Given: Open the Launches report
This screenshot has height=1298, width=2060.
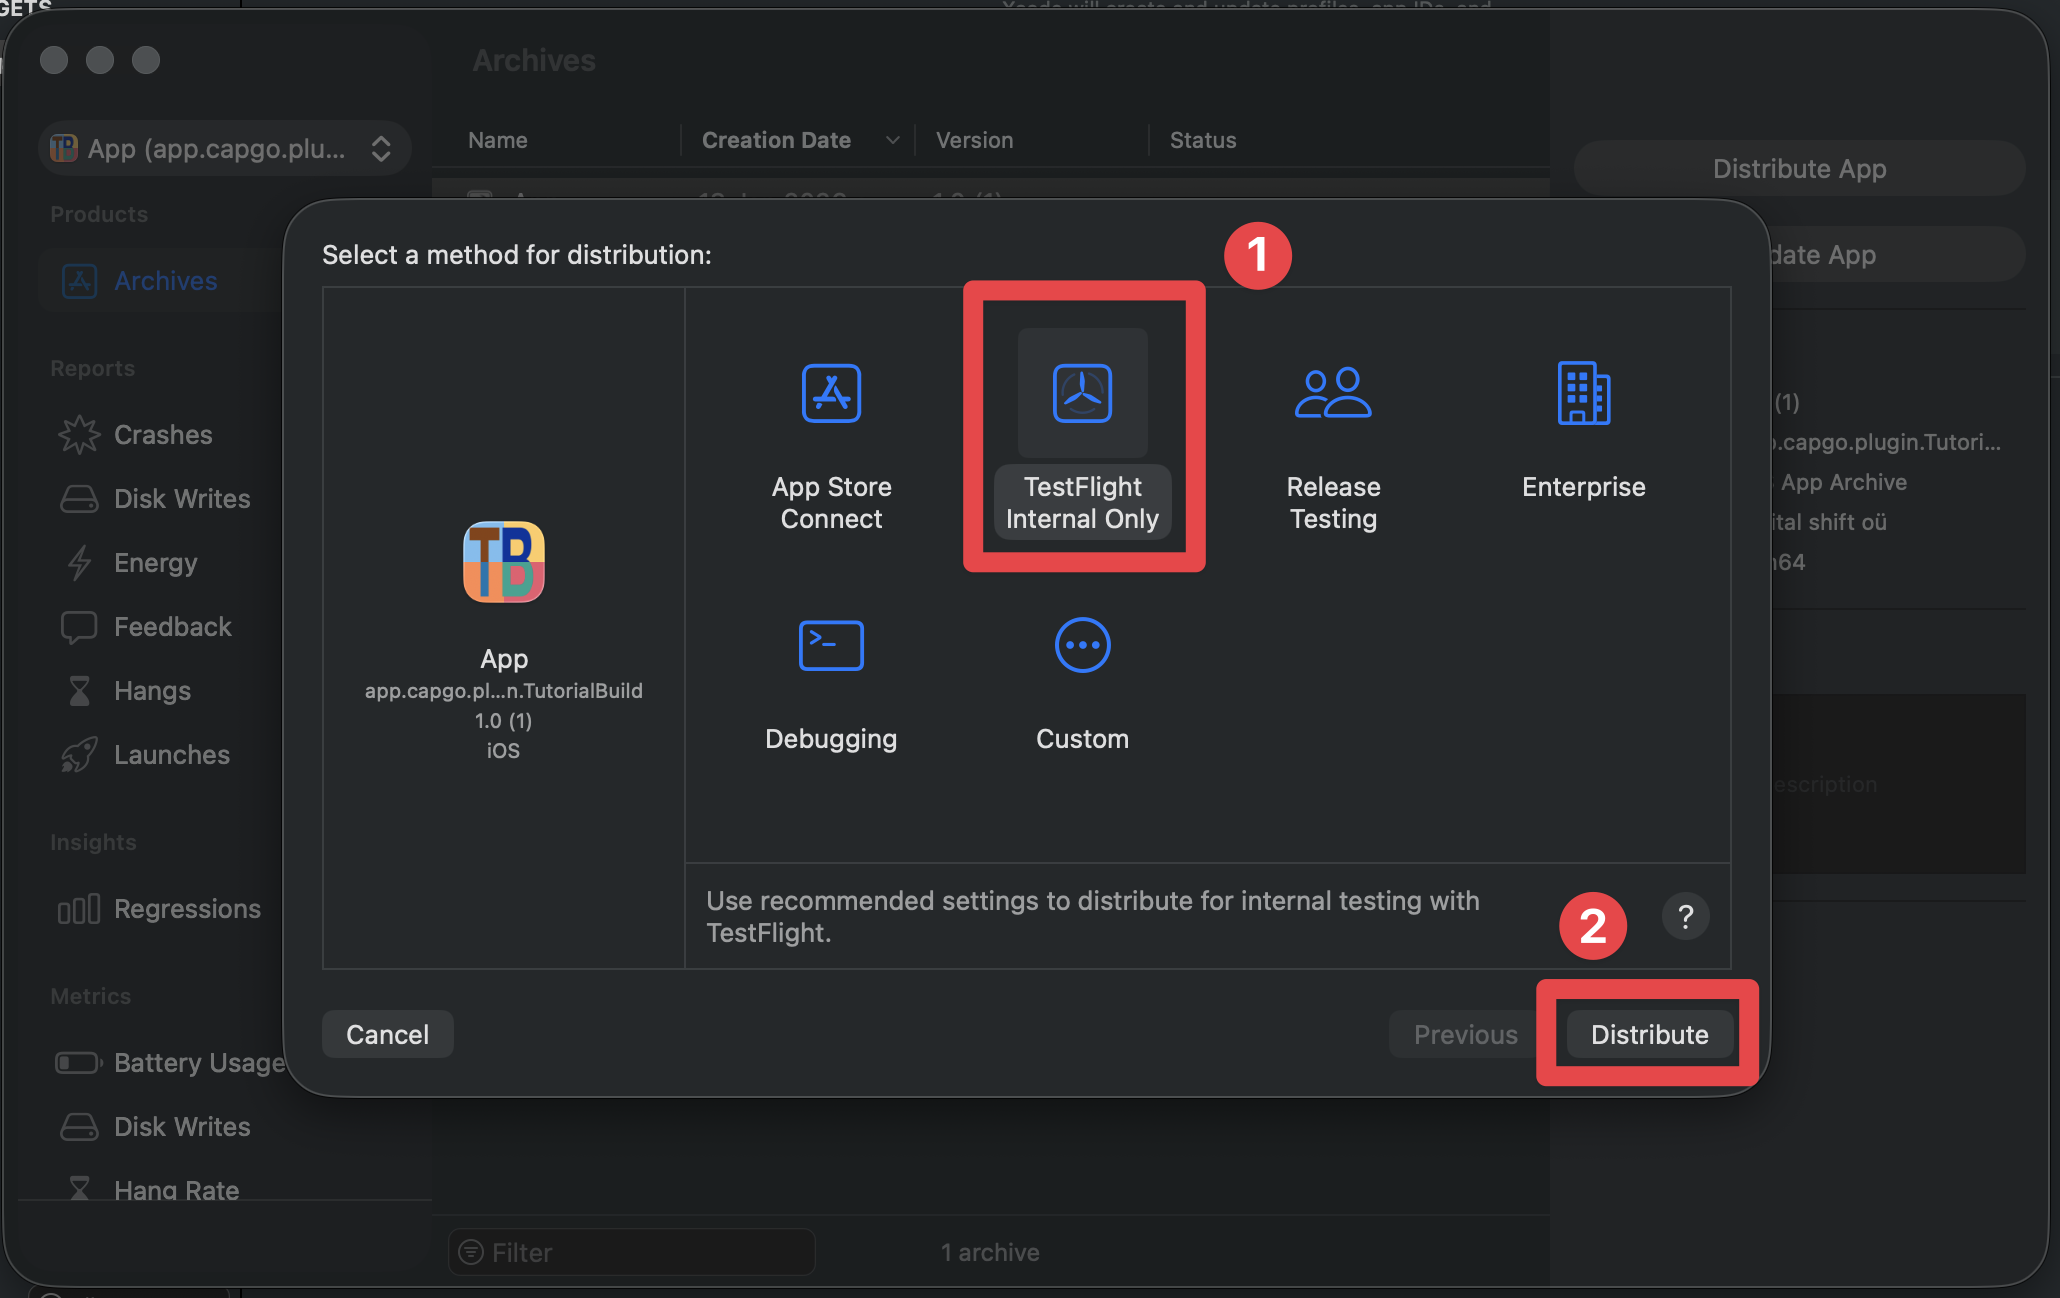Looking at the screenshot, I should coord(171,754).
